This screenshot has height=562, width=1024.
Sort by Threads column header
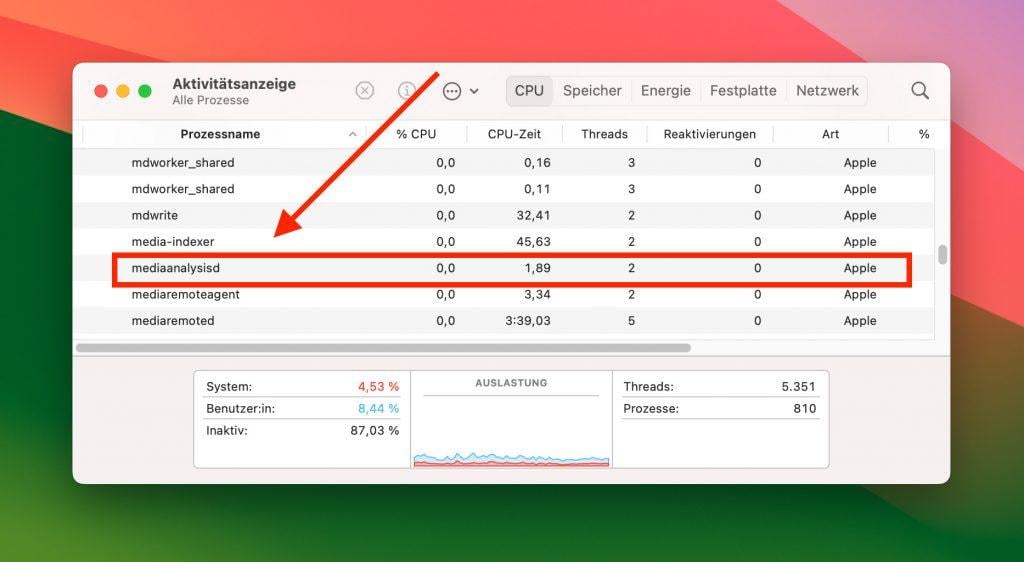[x=604, y=134]
